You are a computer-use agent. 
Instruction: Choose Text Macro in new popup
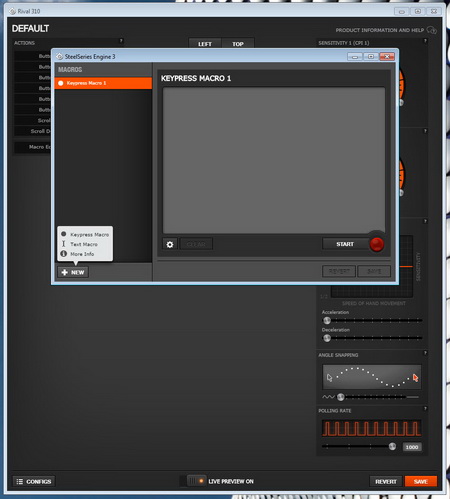[x=84, y=244]
